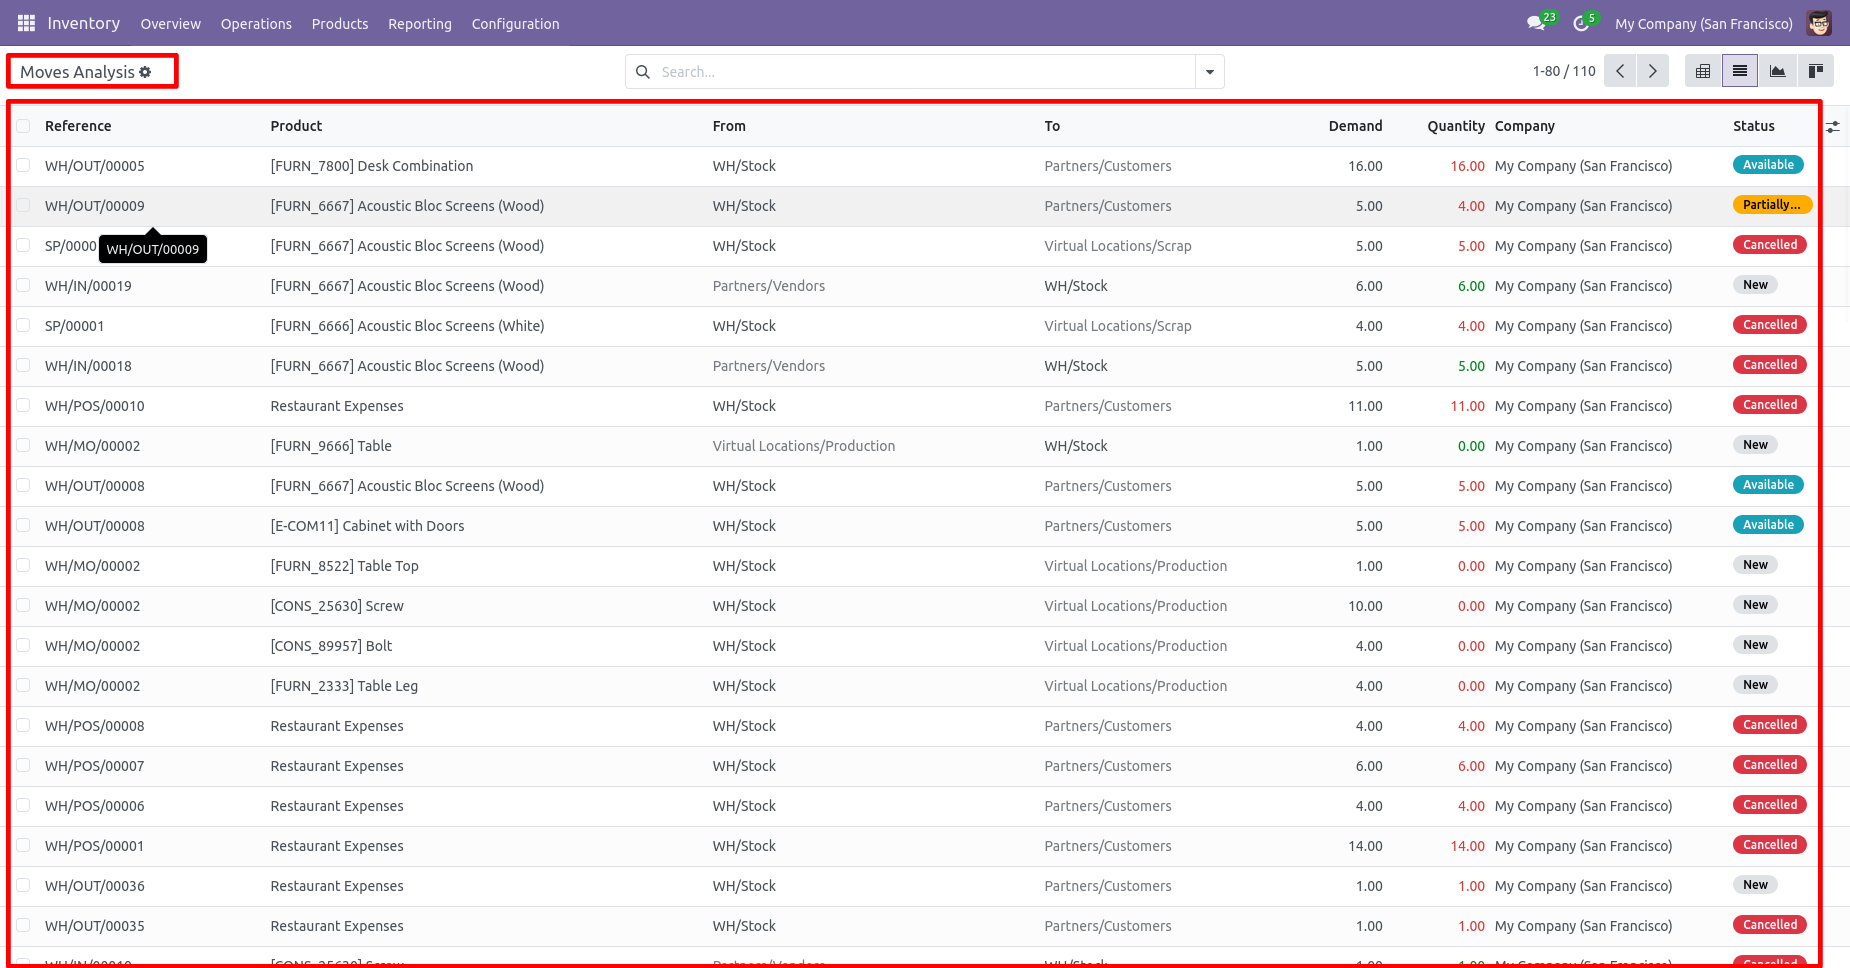Click reference WH/OUT/00035
This screenshot has width=1850, height=968.
click(x=95, y=926)
